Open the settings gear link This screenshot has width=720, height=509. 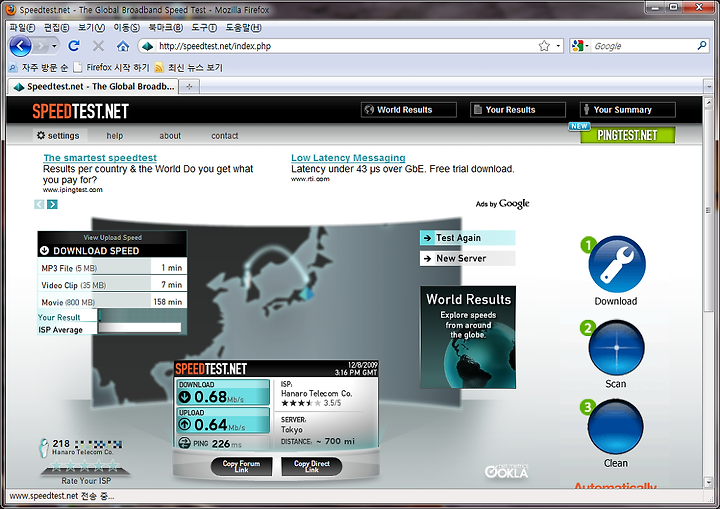tap(58, 136)
